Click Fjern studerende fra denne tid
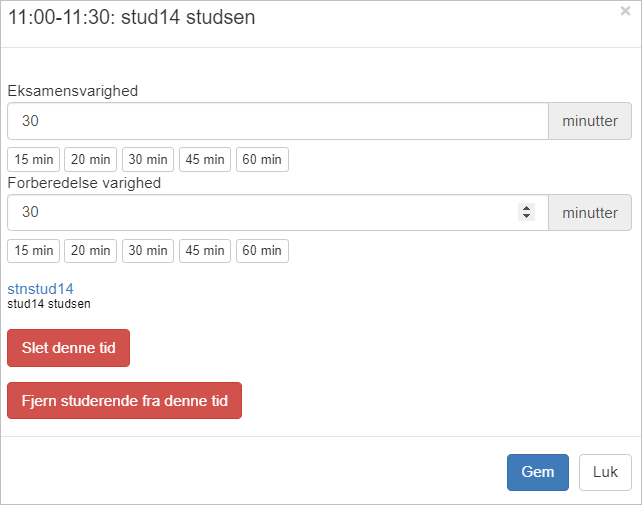The width and height of the screenshot is (642, 505). coord(124,400)
